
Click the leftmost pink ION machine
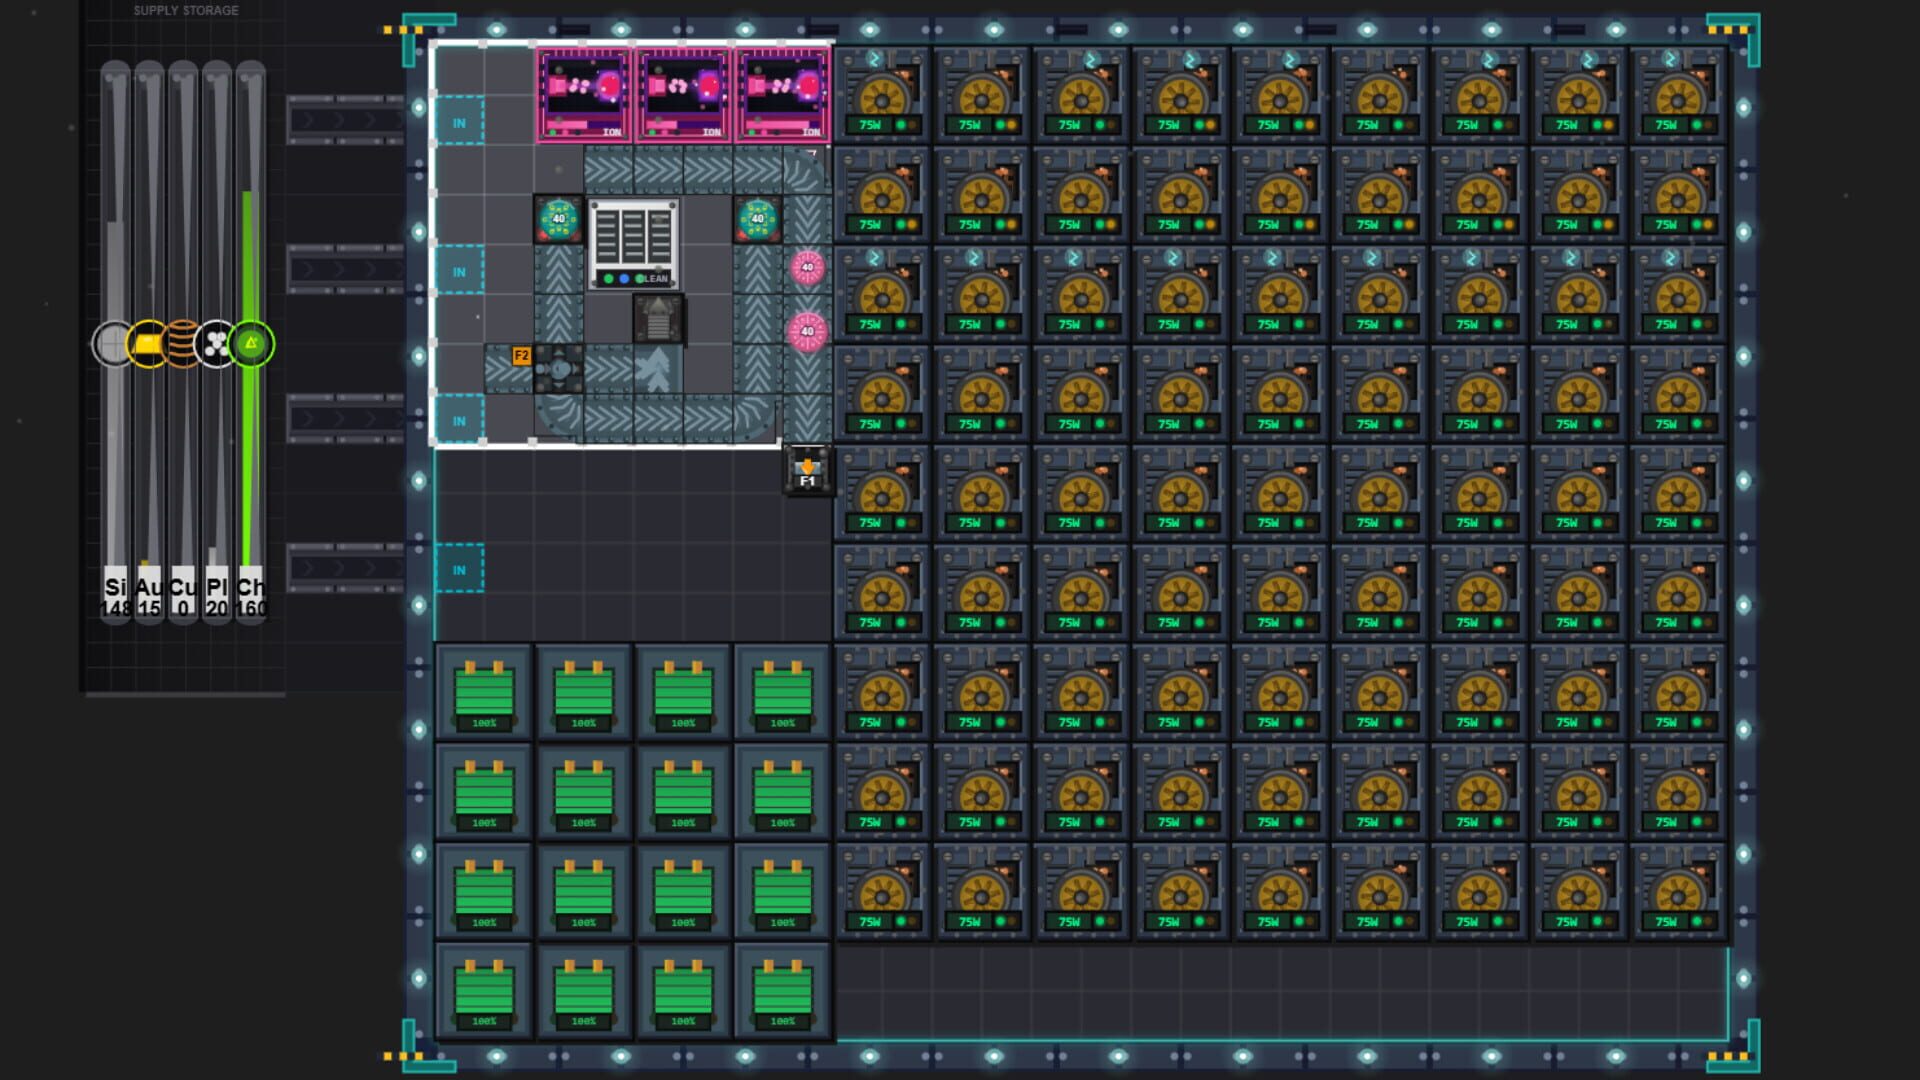pos(585,90)
